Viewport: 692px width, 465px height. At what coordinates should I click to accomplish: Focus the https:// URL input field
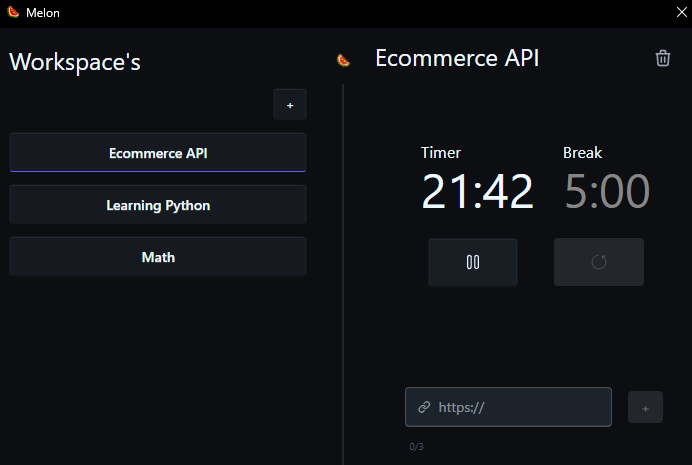click(520, 407)
